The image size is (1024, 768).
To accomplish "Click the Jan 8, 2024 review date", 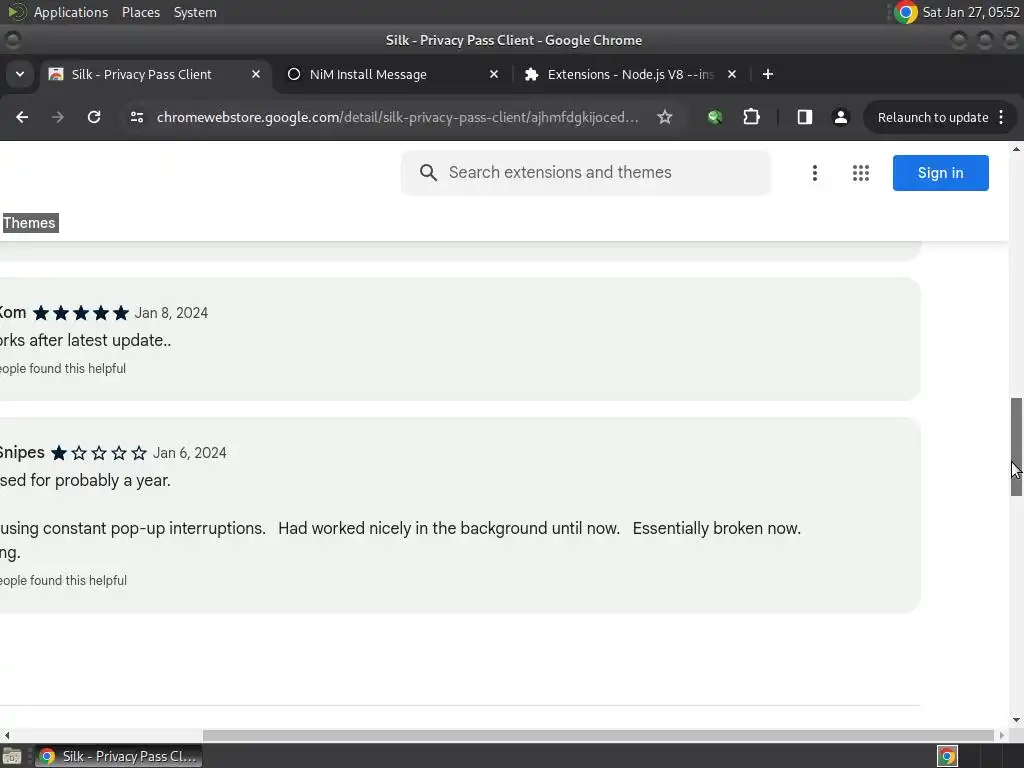I will tap(171, 313).
